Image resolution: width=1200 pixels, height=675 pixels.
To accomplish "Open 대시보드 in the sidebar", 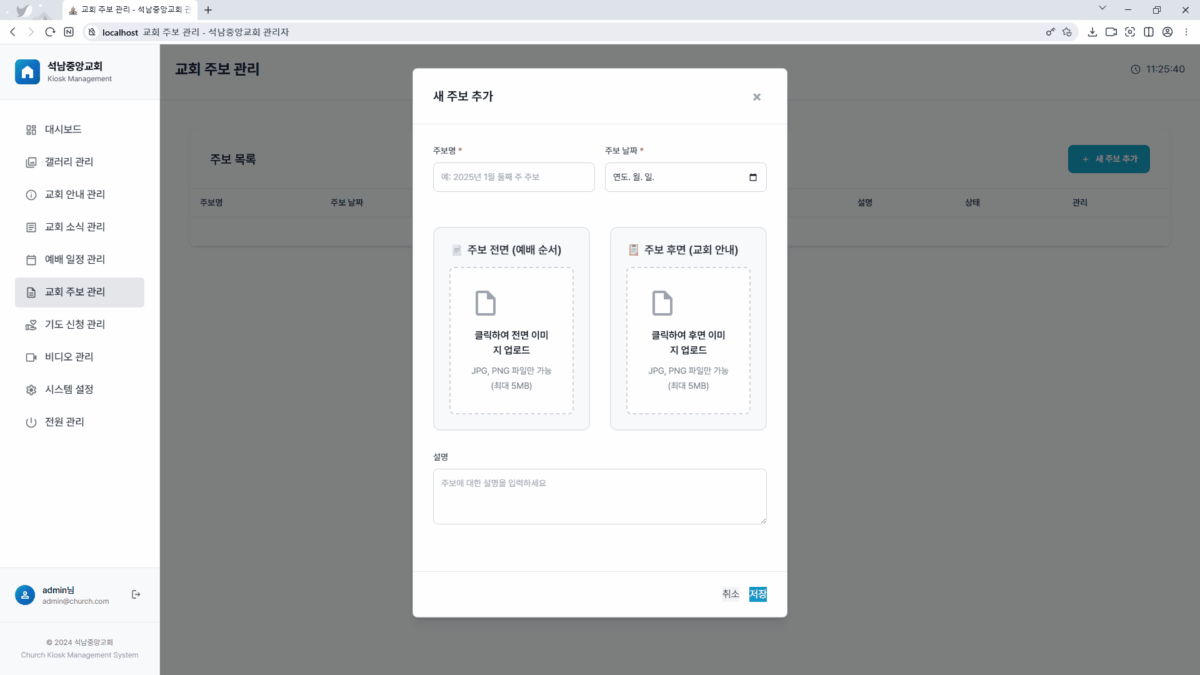I will 63,130.
